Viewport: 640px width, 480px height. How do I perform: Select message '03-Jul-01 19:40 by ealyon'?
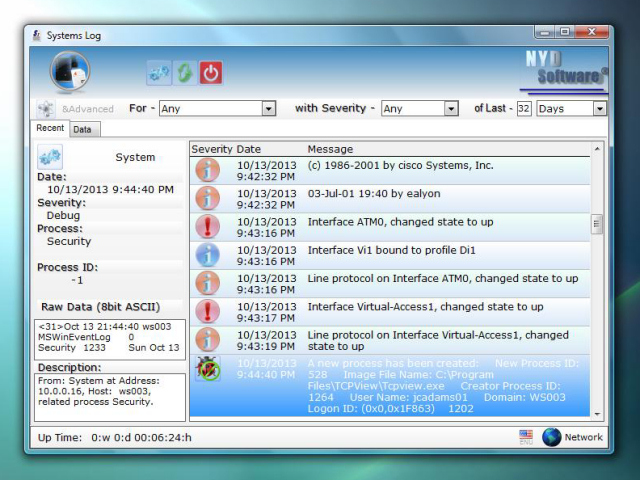pyautogui.click(x=374, y=193)
